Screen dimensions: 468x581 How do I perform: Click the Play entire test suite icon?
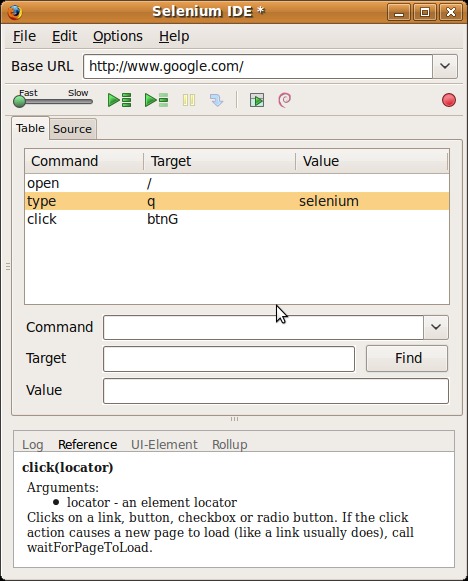tap(119, 100)
